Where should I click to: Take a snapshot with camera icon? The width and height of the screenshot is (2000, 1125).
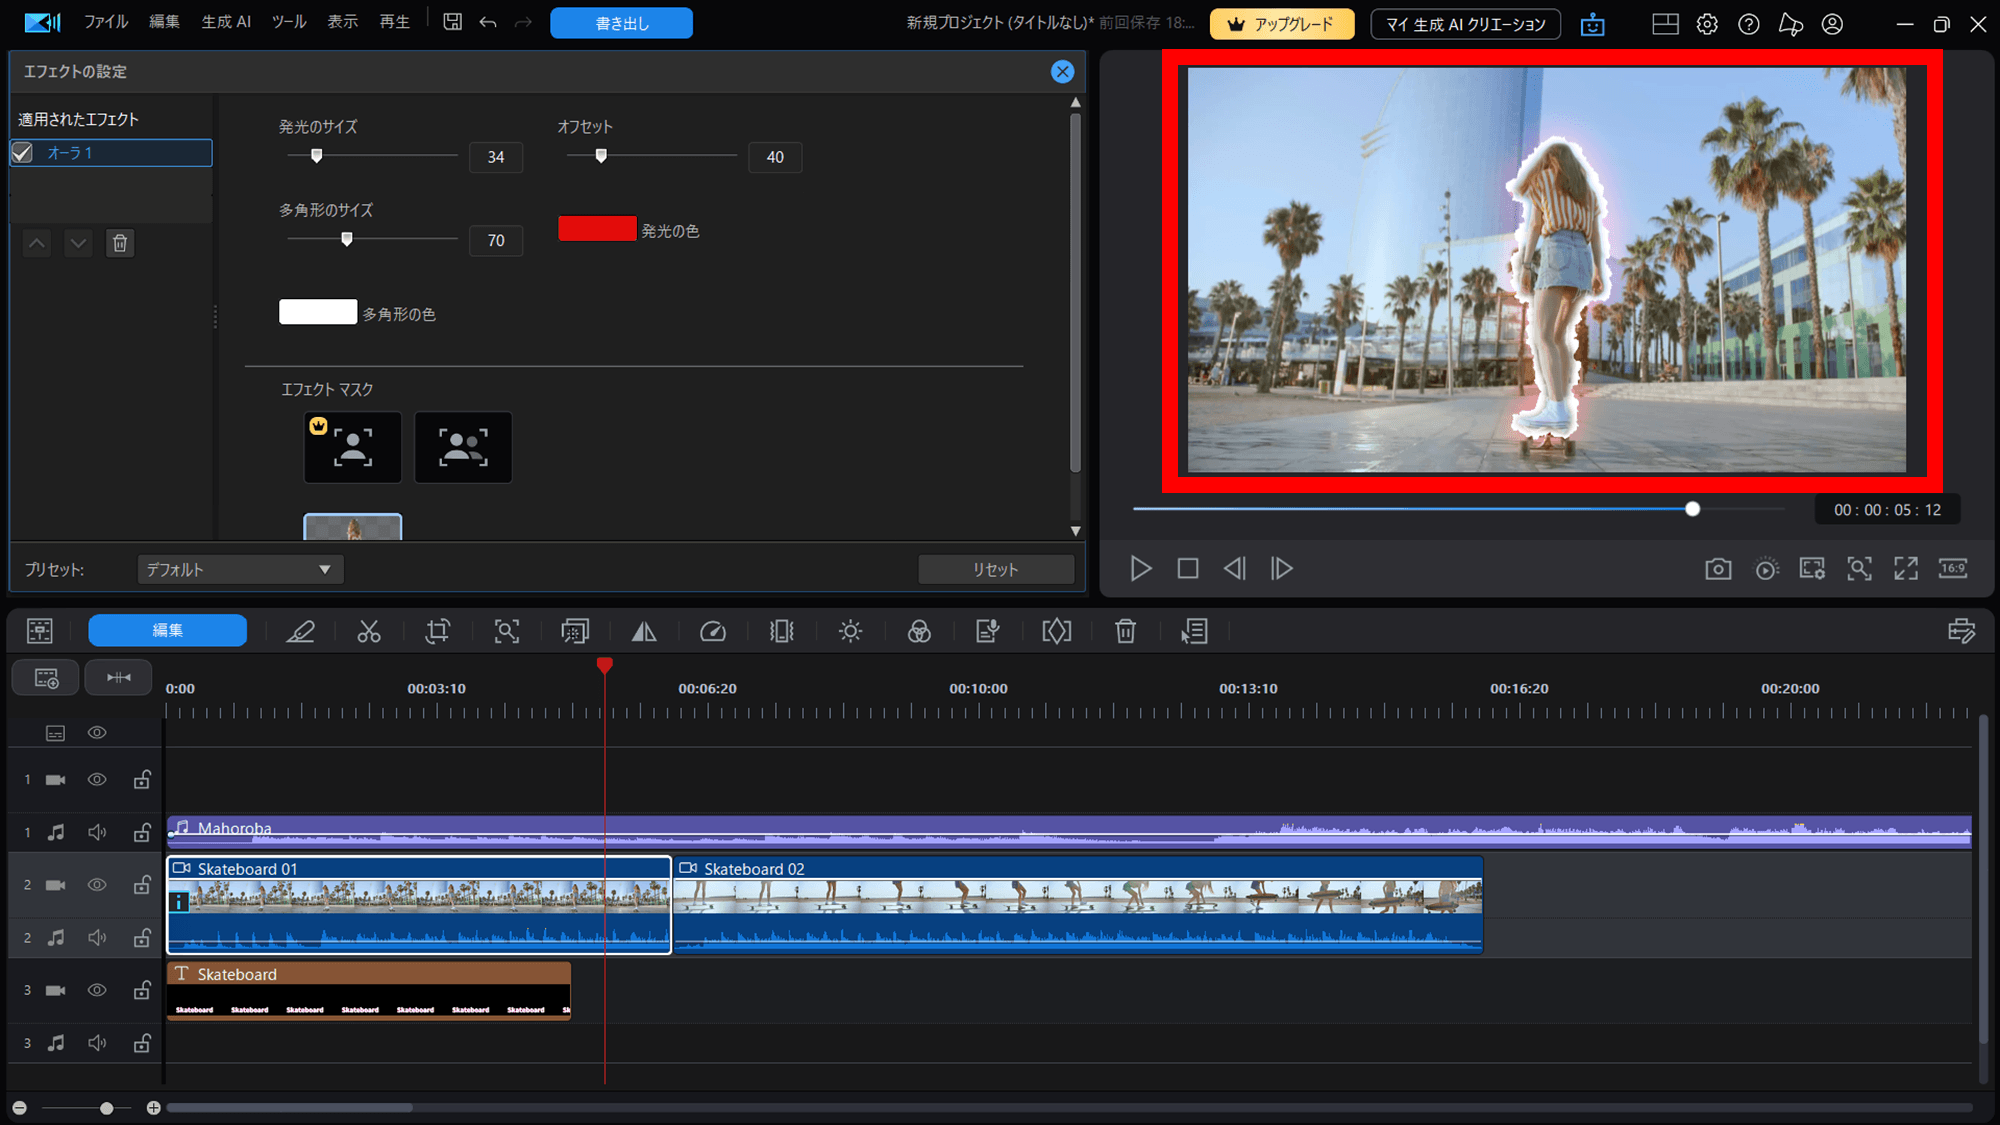(x=1718, y=569)
